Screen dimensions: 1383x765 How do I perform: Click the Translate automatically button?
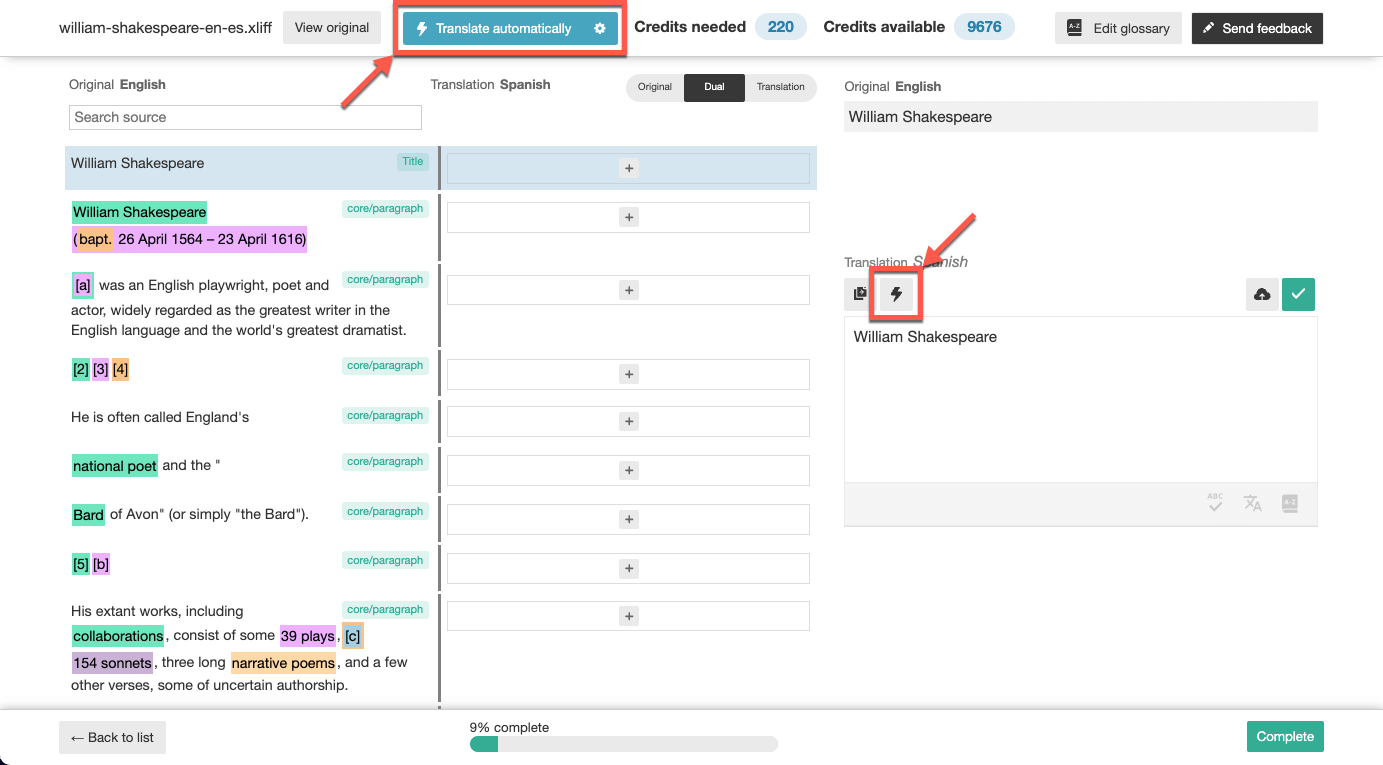click(511, 29)
